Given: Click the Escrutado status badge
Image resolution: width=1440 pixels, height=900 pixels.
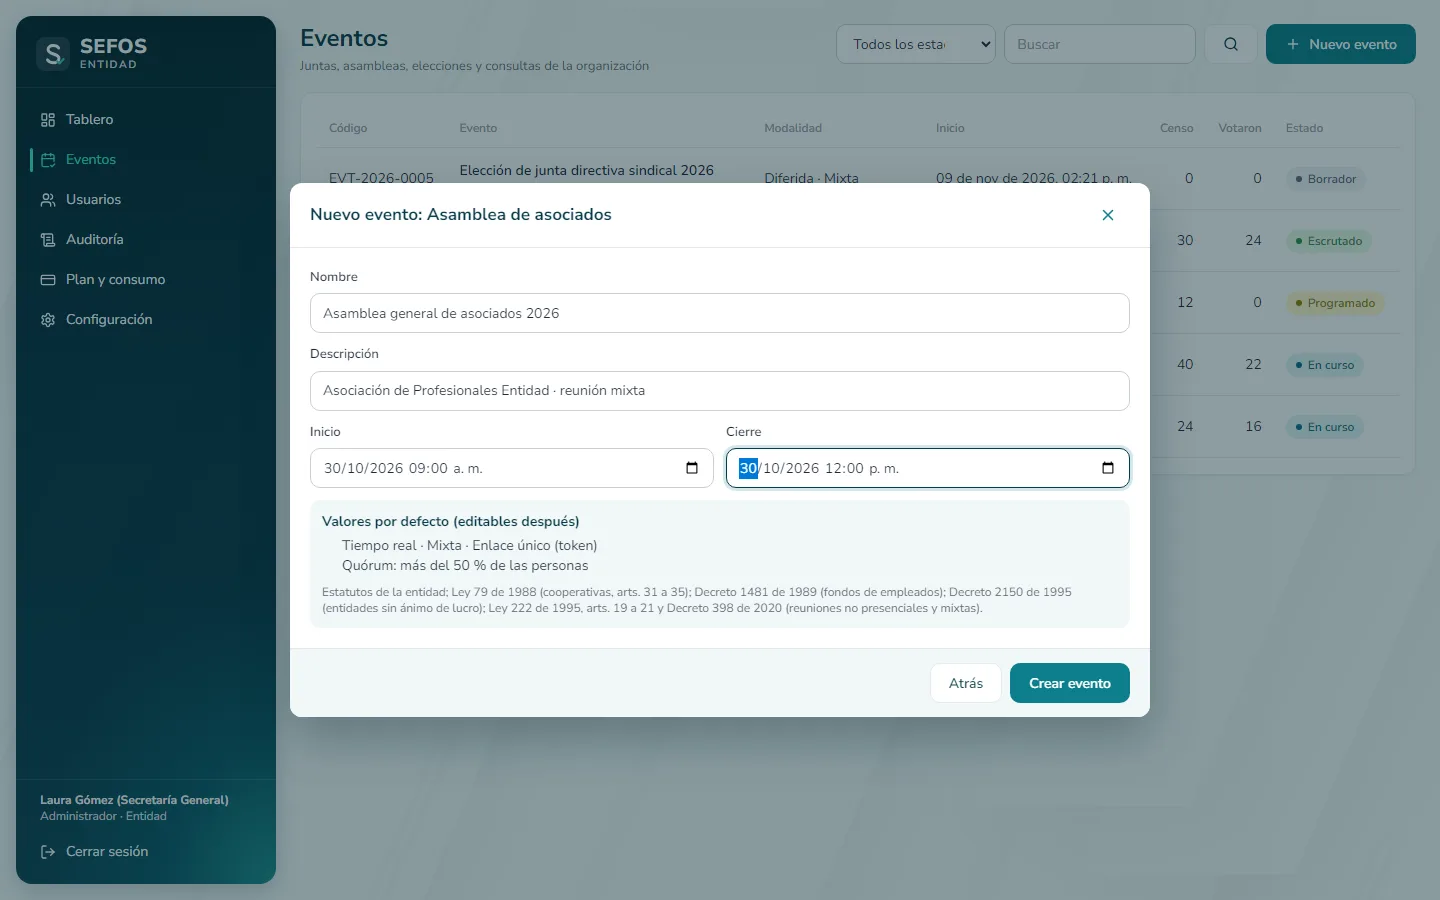Looking at the screenshot, I should pyautogui.click(x=1328, y=241).
